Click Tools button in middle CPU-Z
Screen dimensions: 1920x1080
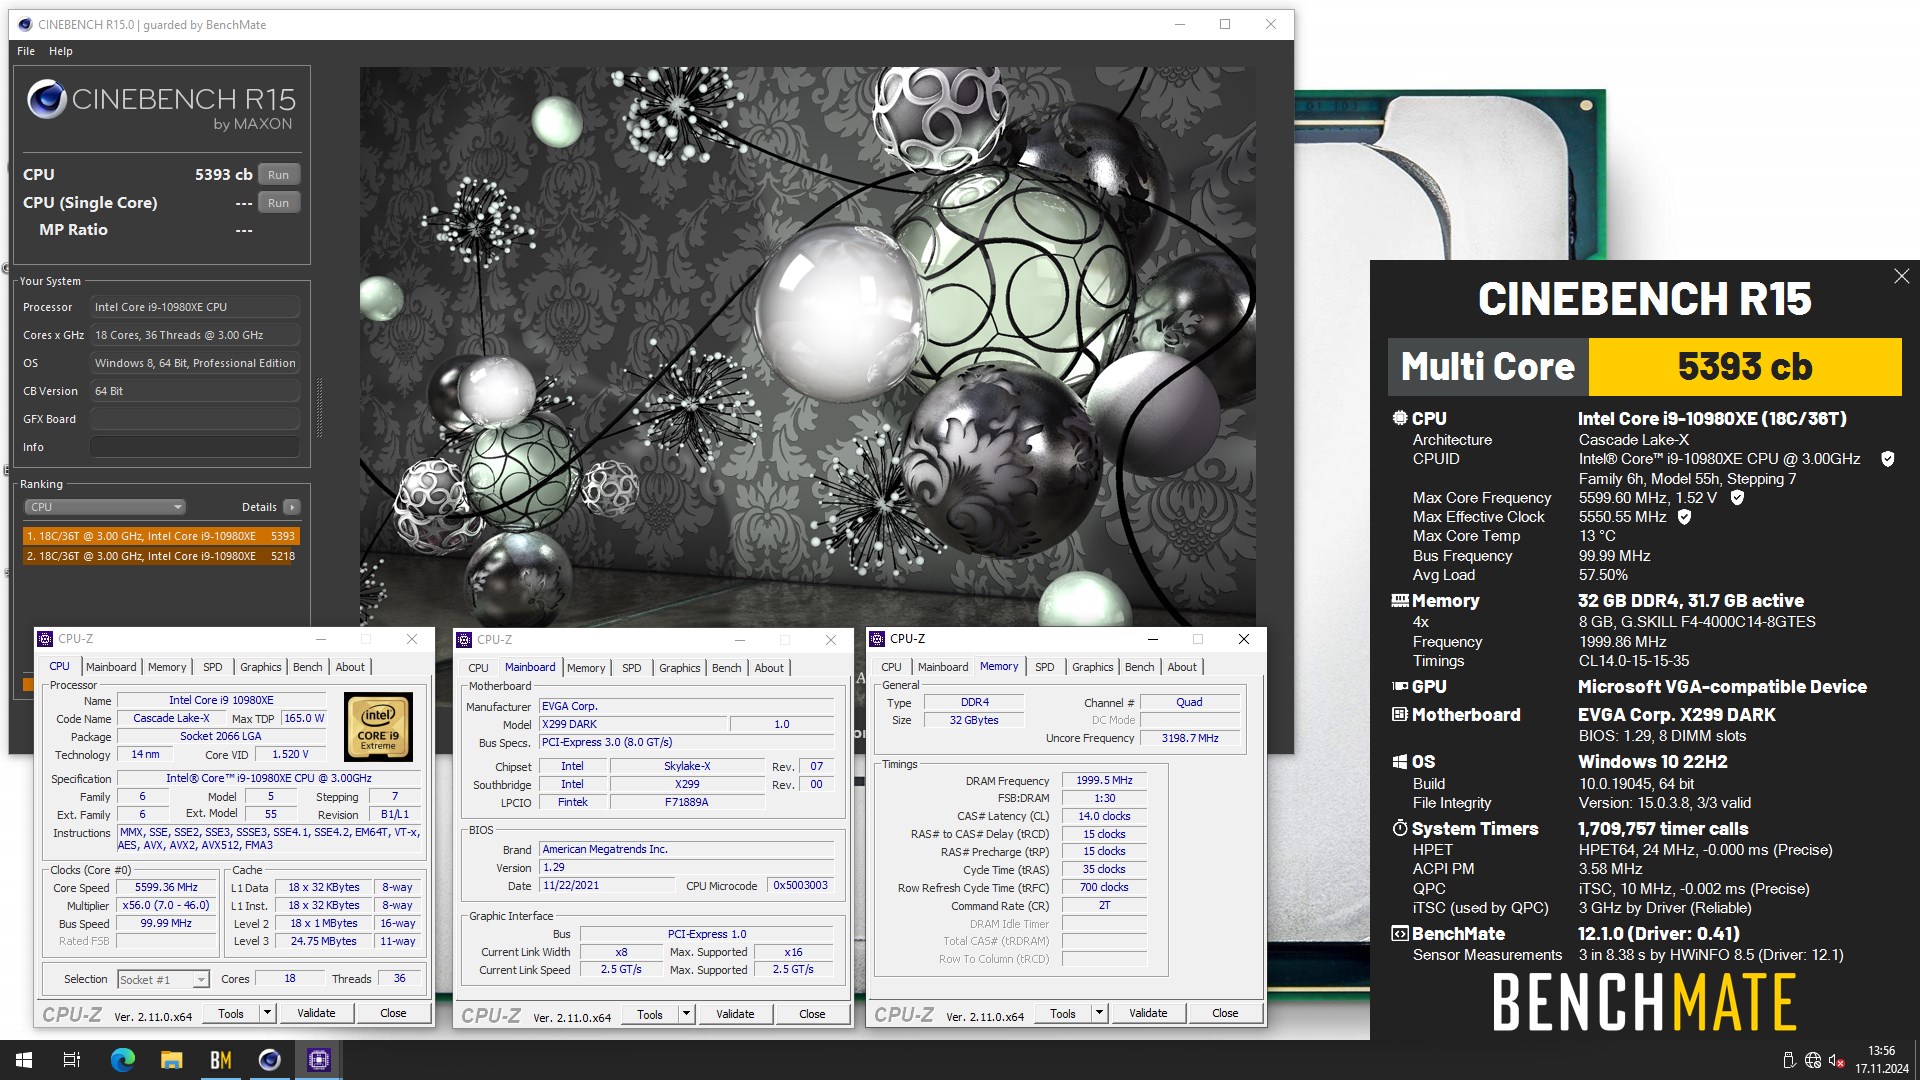pyautogui.click(x=650, y=1014)
